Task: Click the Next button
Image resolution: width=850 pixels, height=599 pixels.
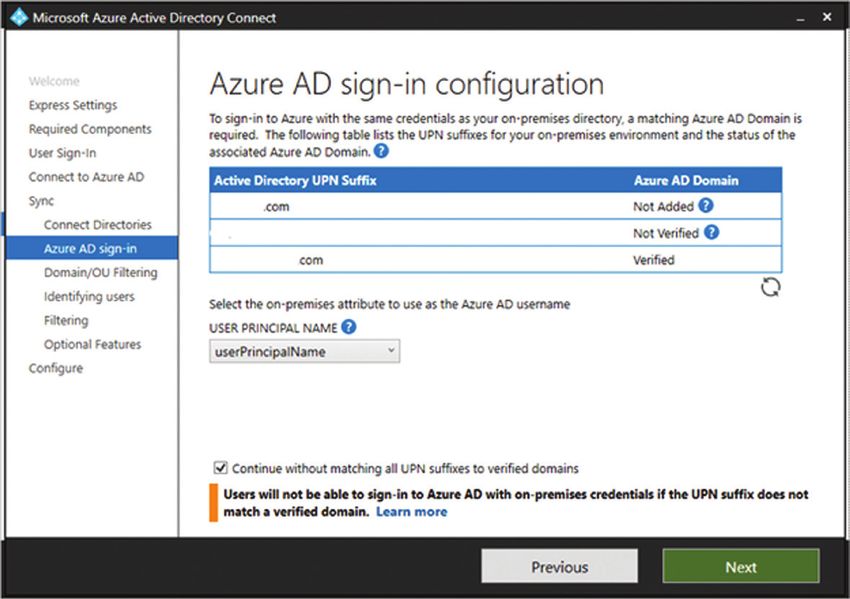Action: pos(740,566)
